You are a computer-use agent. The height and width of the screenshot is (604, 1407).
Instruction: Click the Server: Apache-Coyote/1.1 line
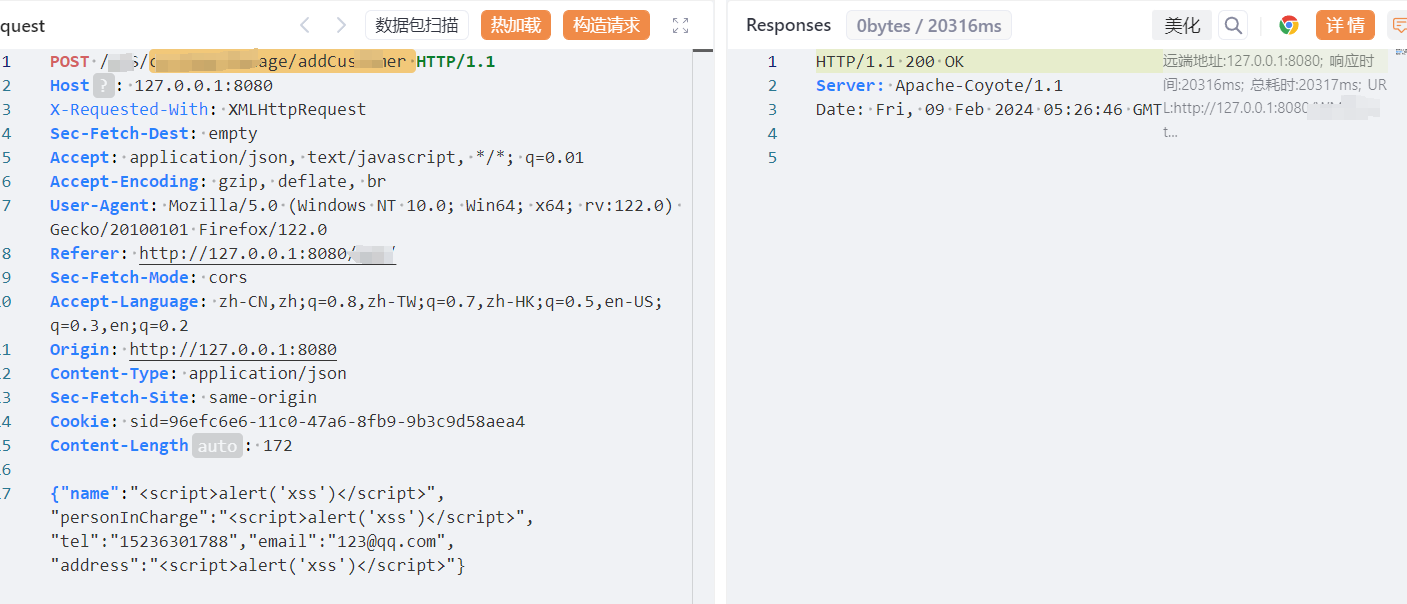(939, 85)
